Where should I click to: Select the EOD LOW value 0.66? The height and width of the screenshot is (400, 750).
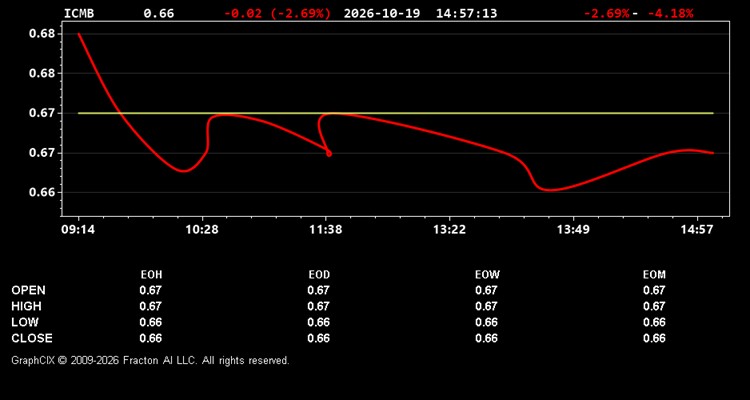(x=319, y=322)
